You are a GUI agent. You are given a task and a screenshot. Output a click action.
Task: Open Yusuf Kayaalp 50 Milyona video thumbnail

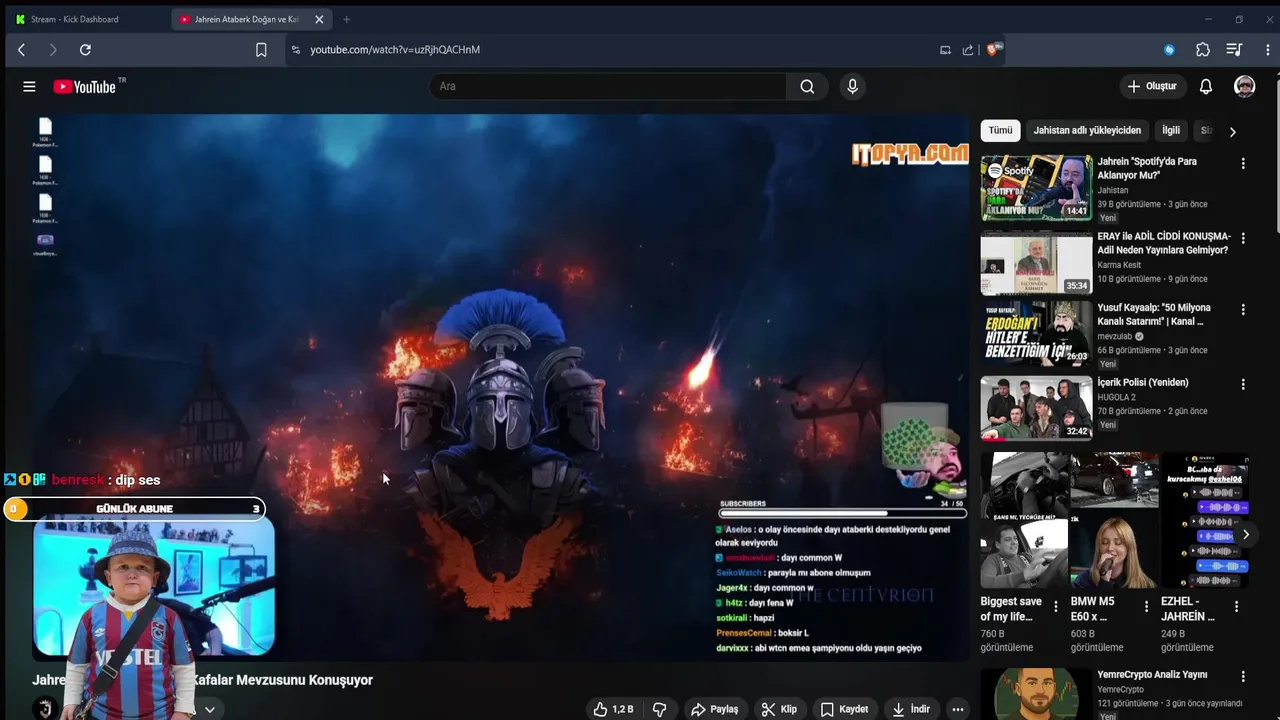(x=1036, y=333)
